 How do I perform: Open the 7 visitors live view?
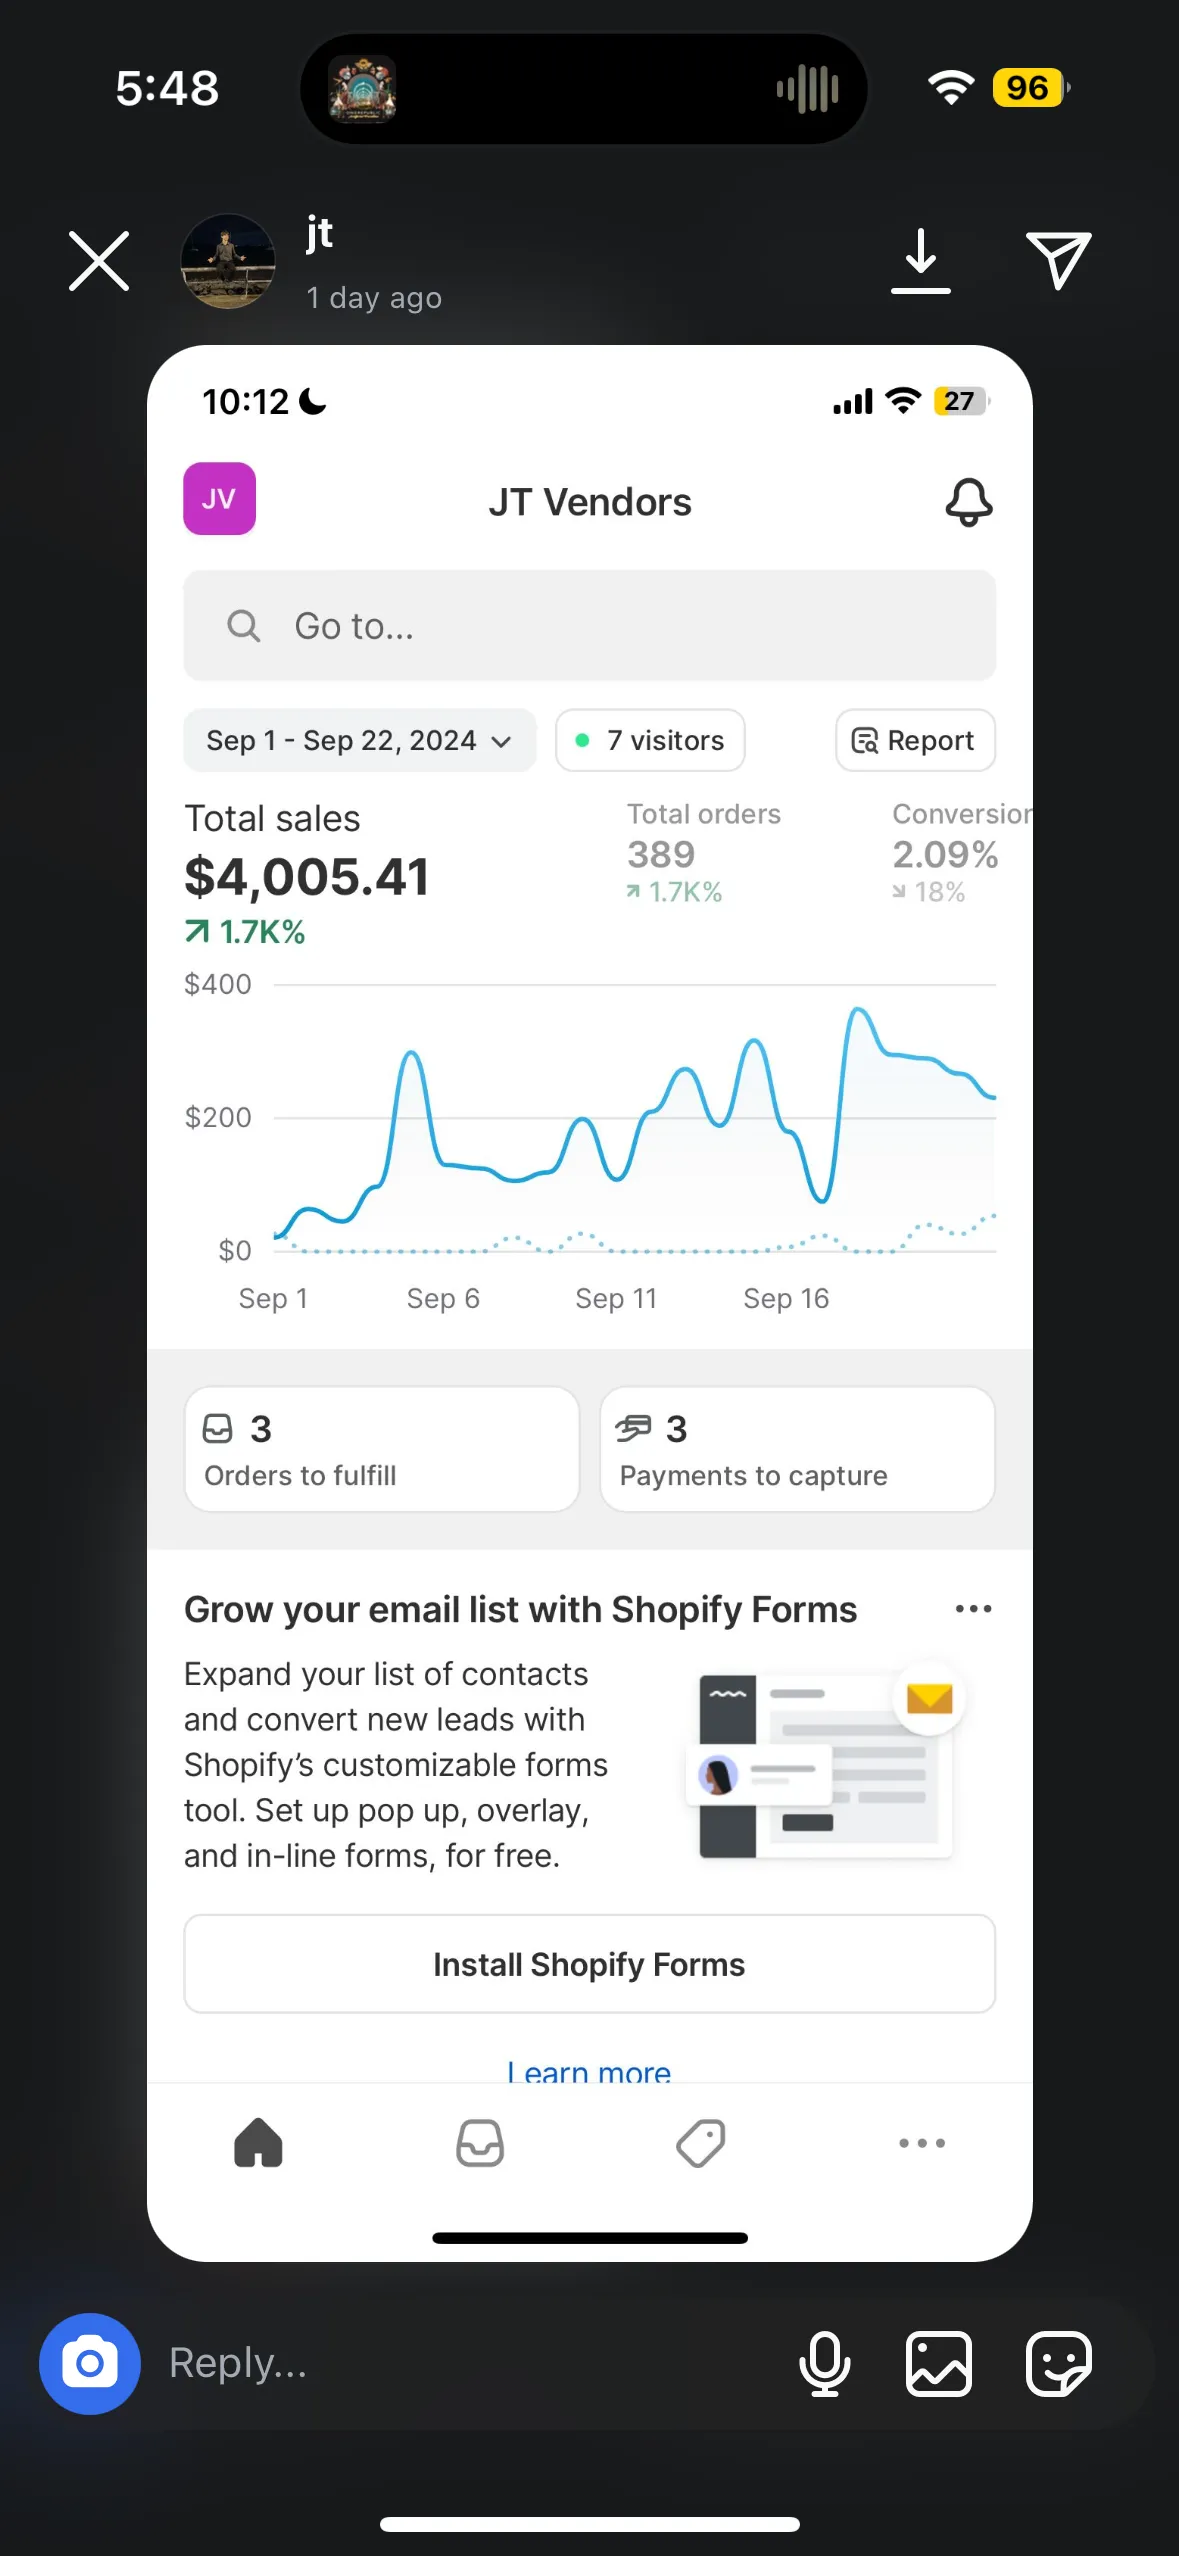pos(650,740)
